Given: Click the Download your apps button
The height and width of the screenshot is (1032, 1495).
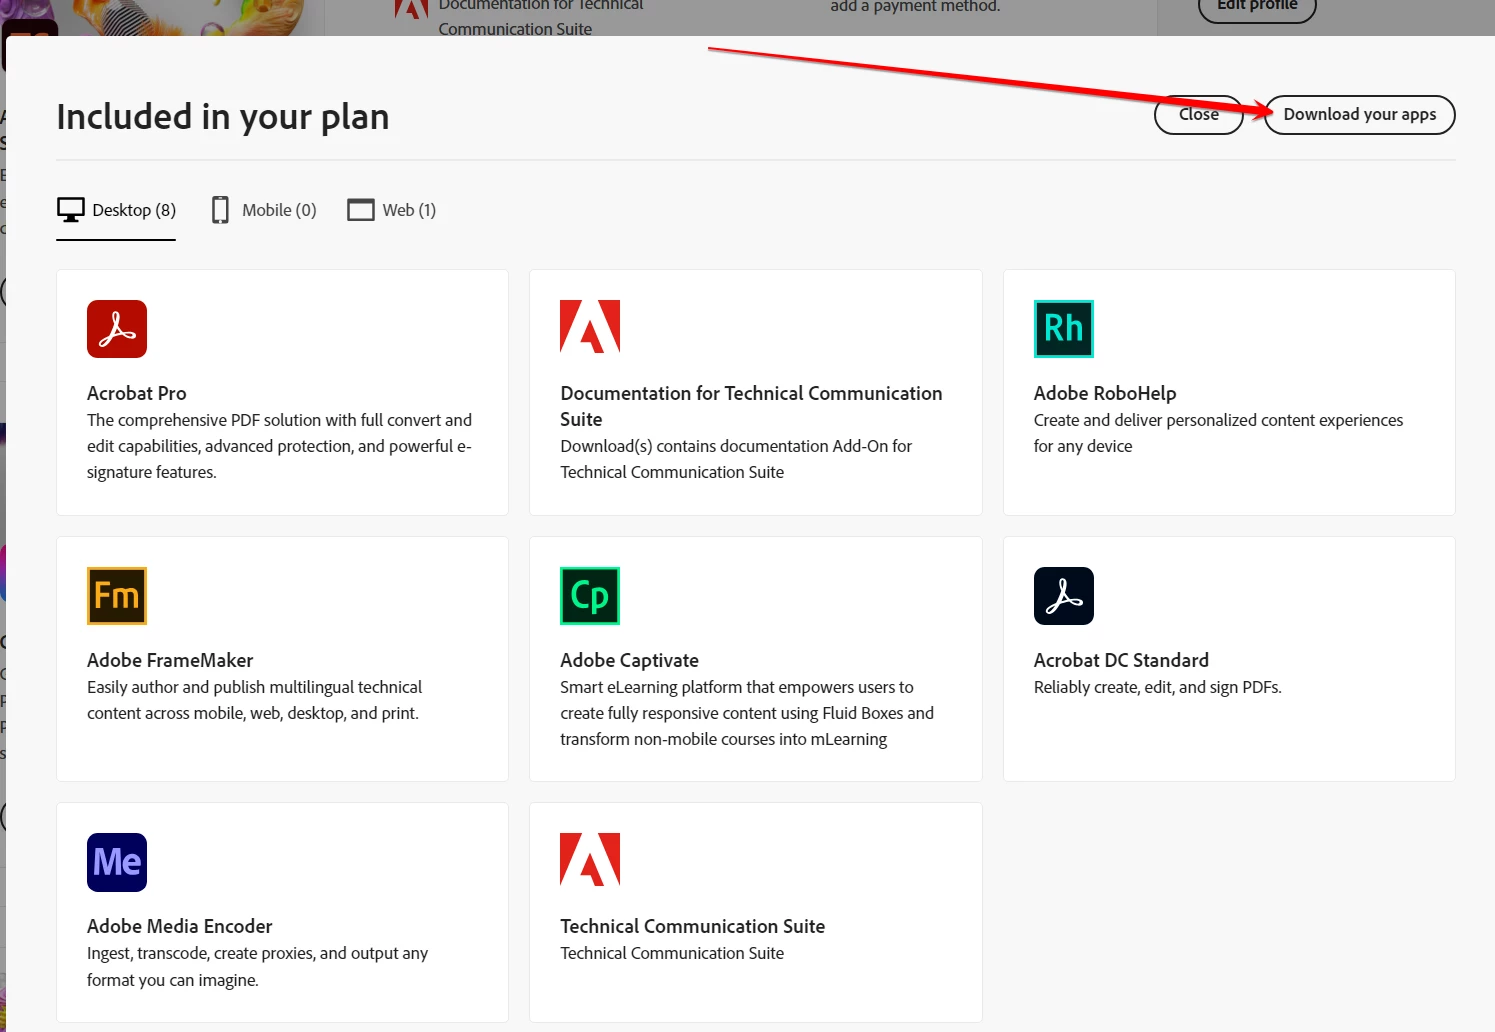Looking at the screenshot, I should tap(1359, 114).
